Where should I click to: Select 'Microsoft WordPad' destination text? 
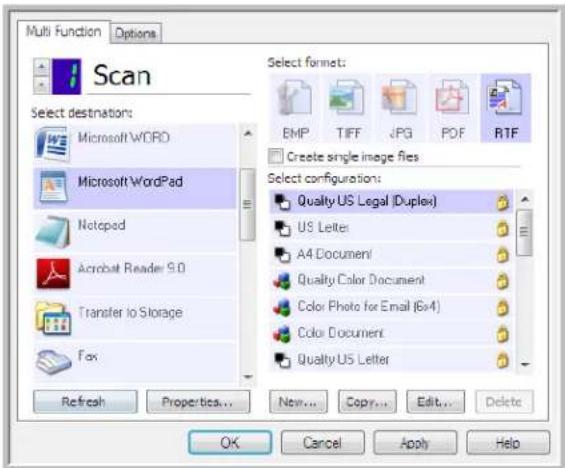[x=130, y=182]
